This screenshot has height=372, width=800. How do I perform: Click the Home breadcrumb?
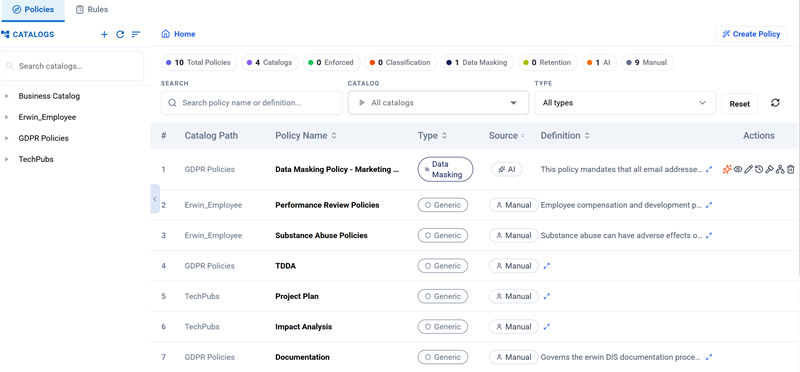point(179,34)
